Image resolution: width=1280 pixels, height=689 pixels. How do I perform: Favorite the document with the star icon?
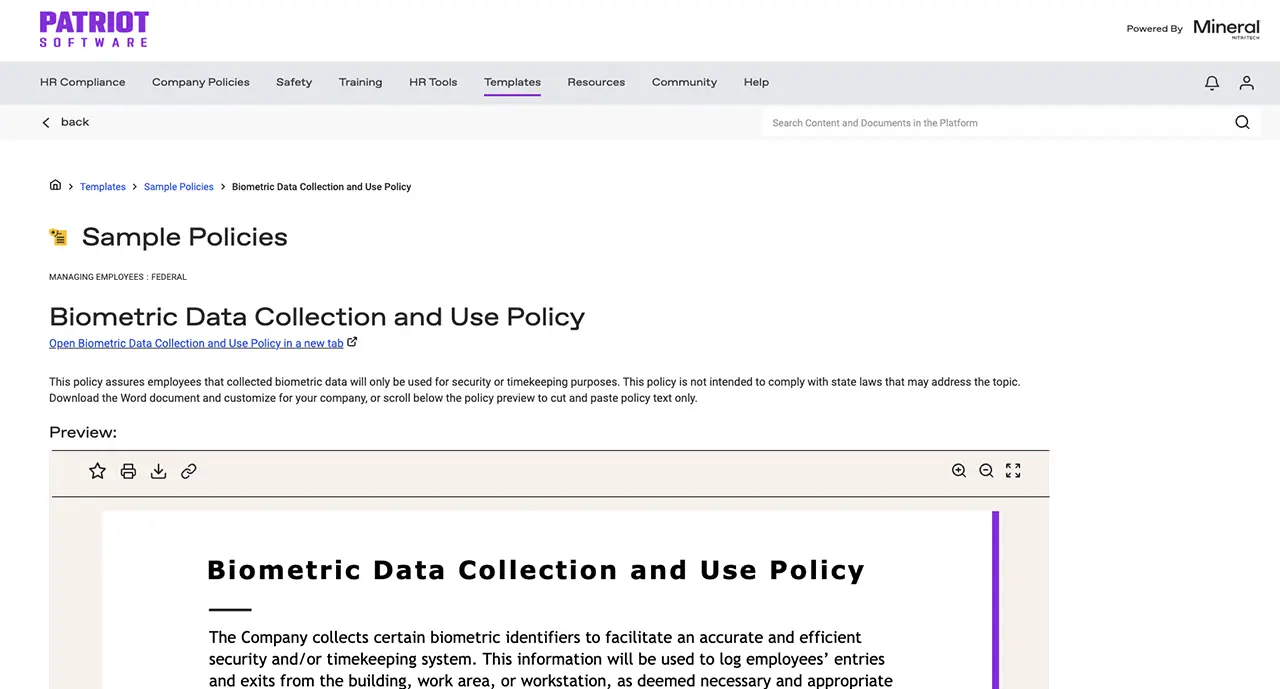tap(97, 471)
